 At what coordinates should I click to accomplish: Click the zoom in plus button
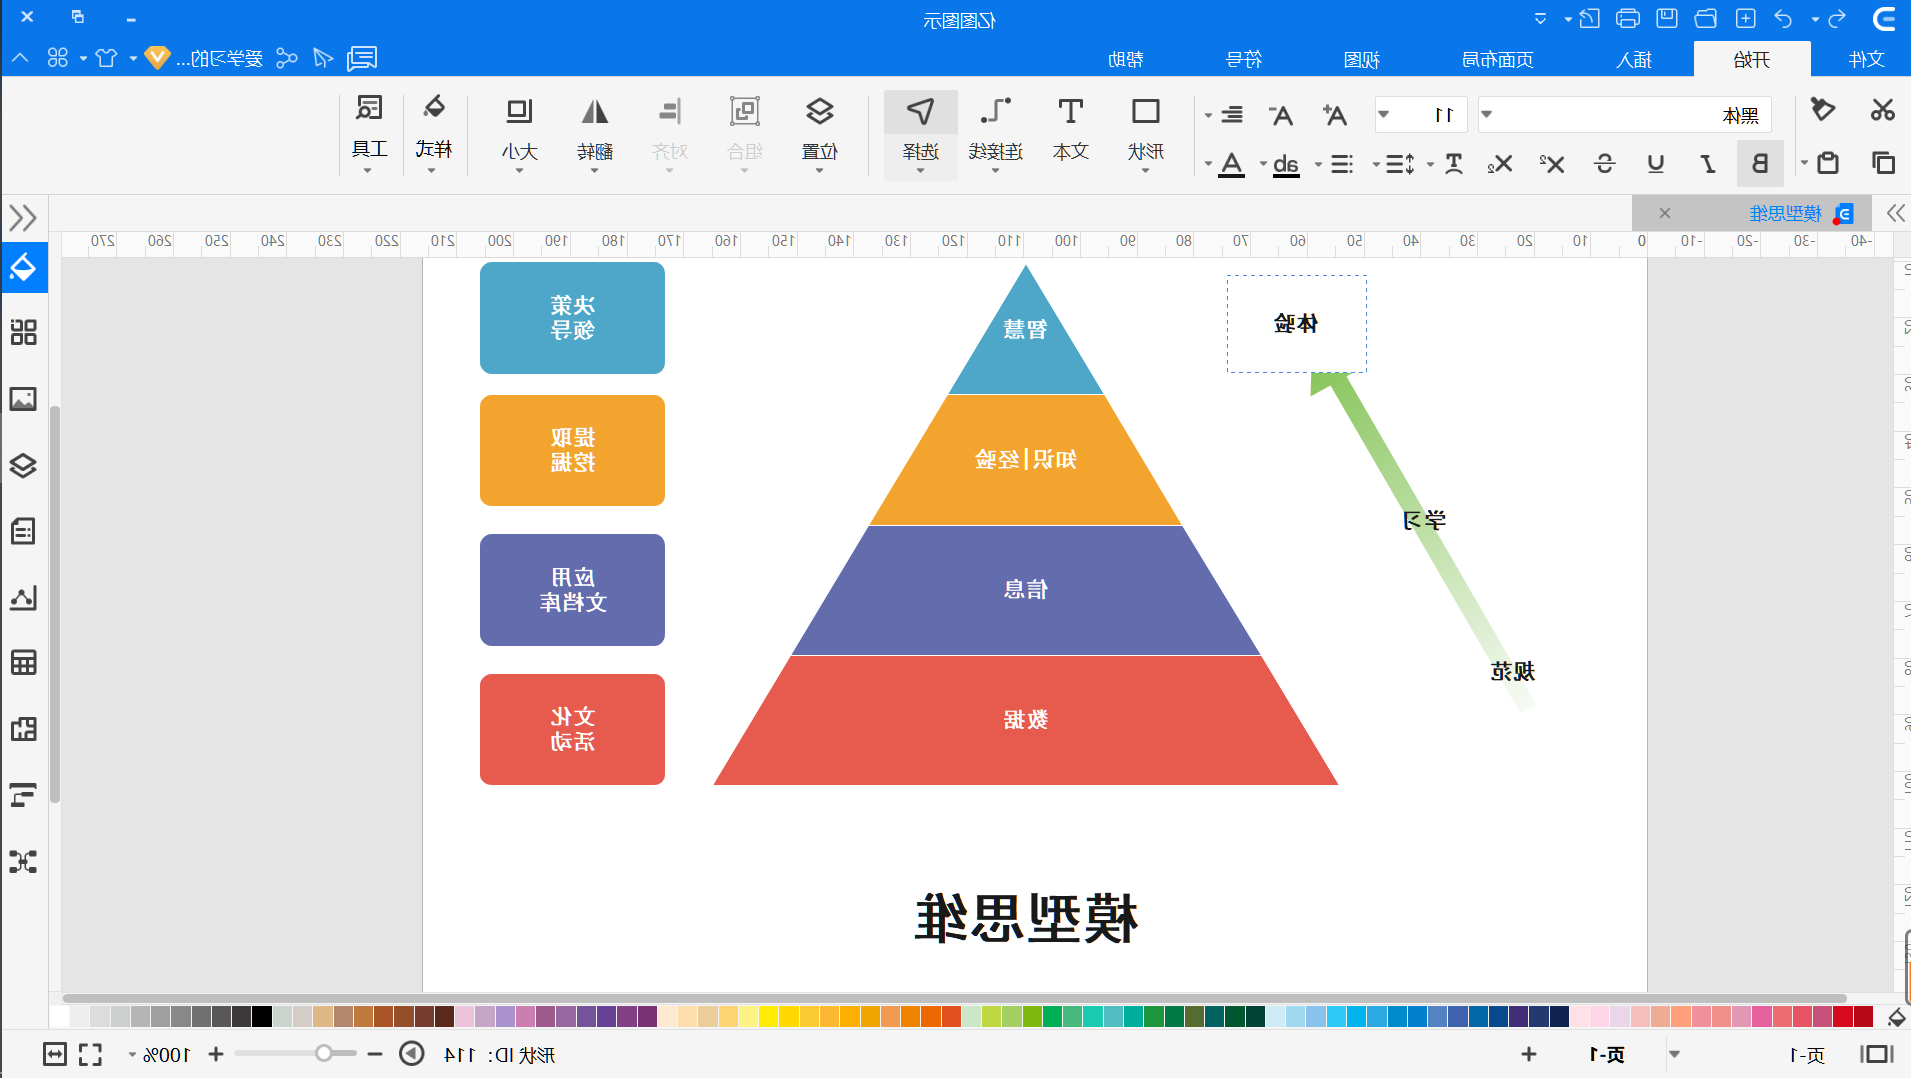(216, 1054)
